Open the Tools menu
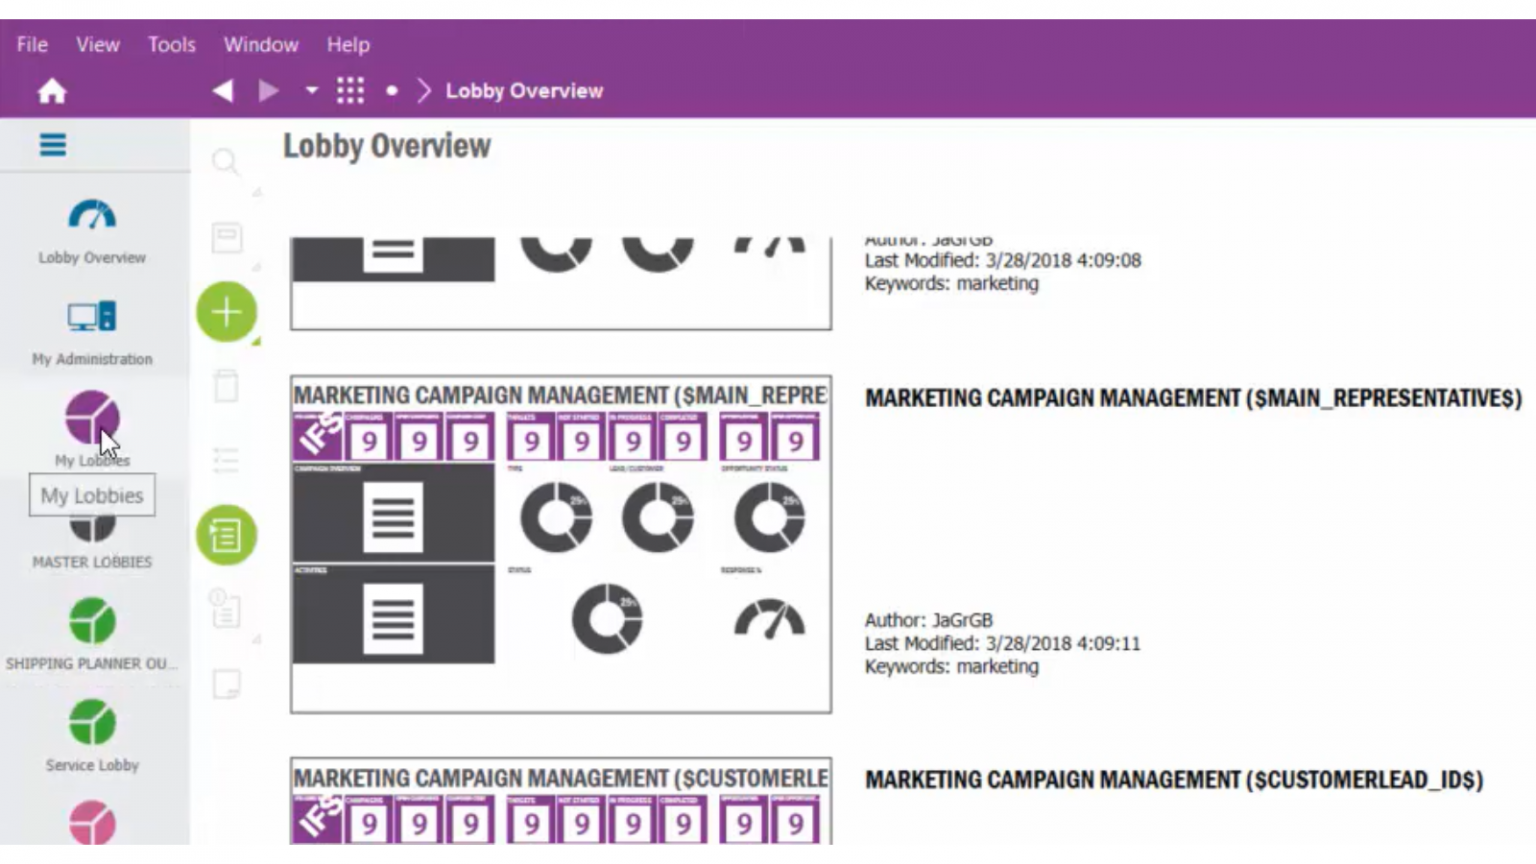This screenshot has width=1536, height=864. click(171, 44)
